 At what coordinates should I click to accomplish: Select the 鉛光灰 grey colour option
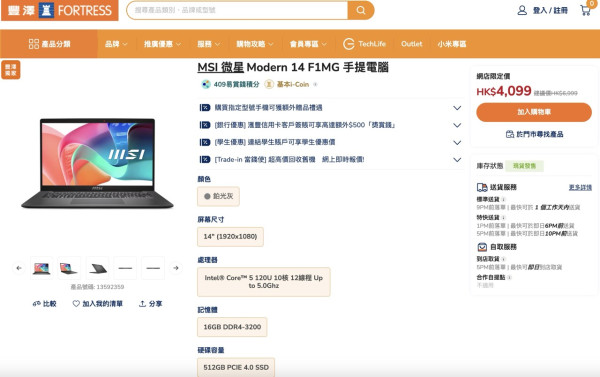coord(218,196)
